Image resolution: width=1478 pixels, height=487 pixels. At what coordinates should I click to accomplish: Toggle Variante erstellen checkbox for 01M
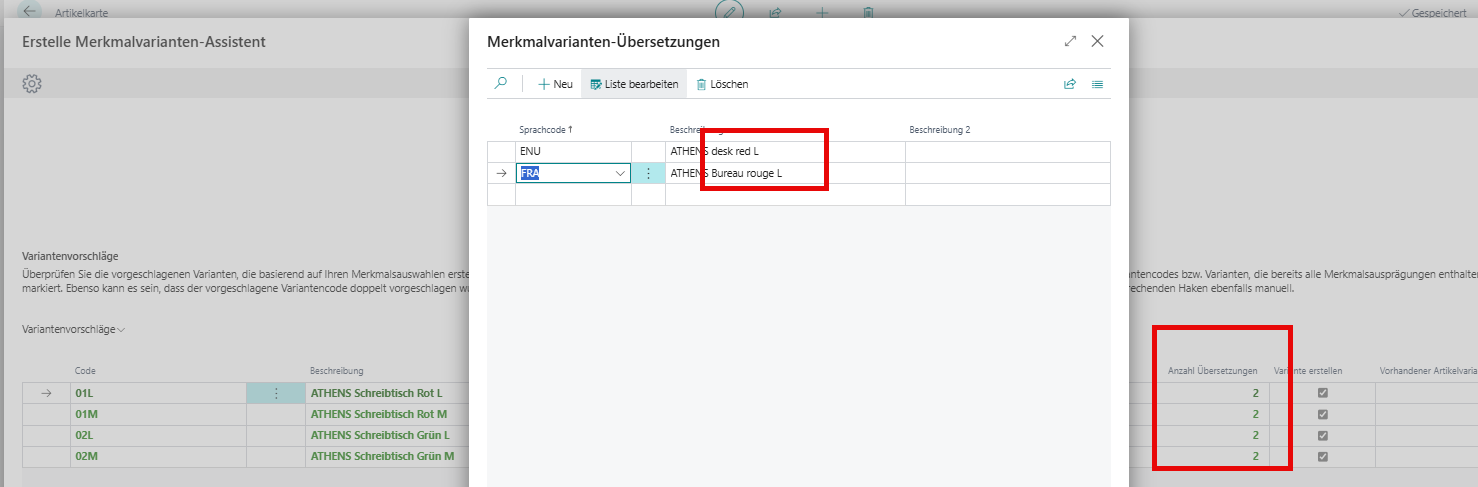(1323, 414)
